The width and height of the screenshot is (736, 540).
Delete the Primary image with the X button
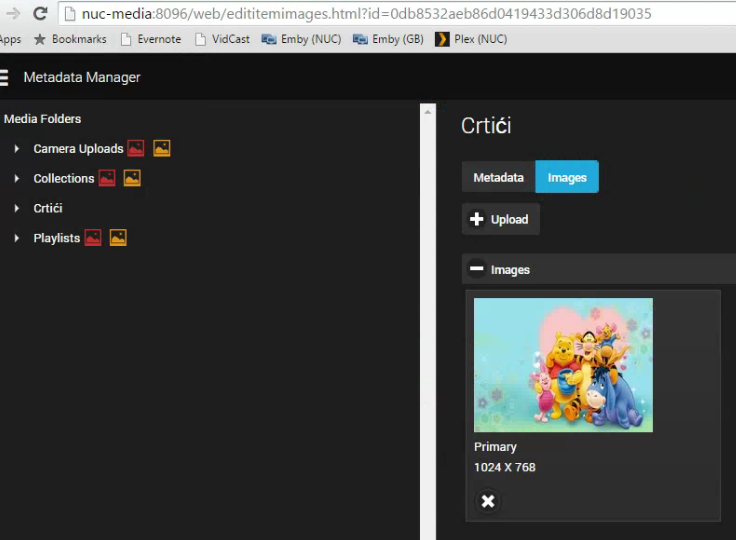(488, 501)
